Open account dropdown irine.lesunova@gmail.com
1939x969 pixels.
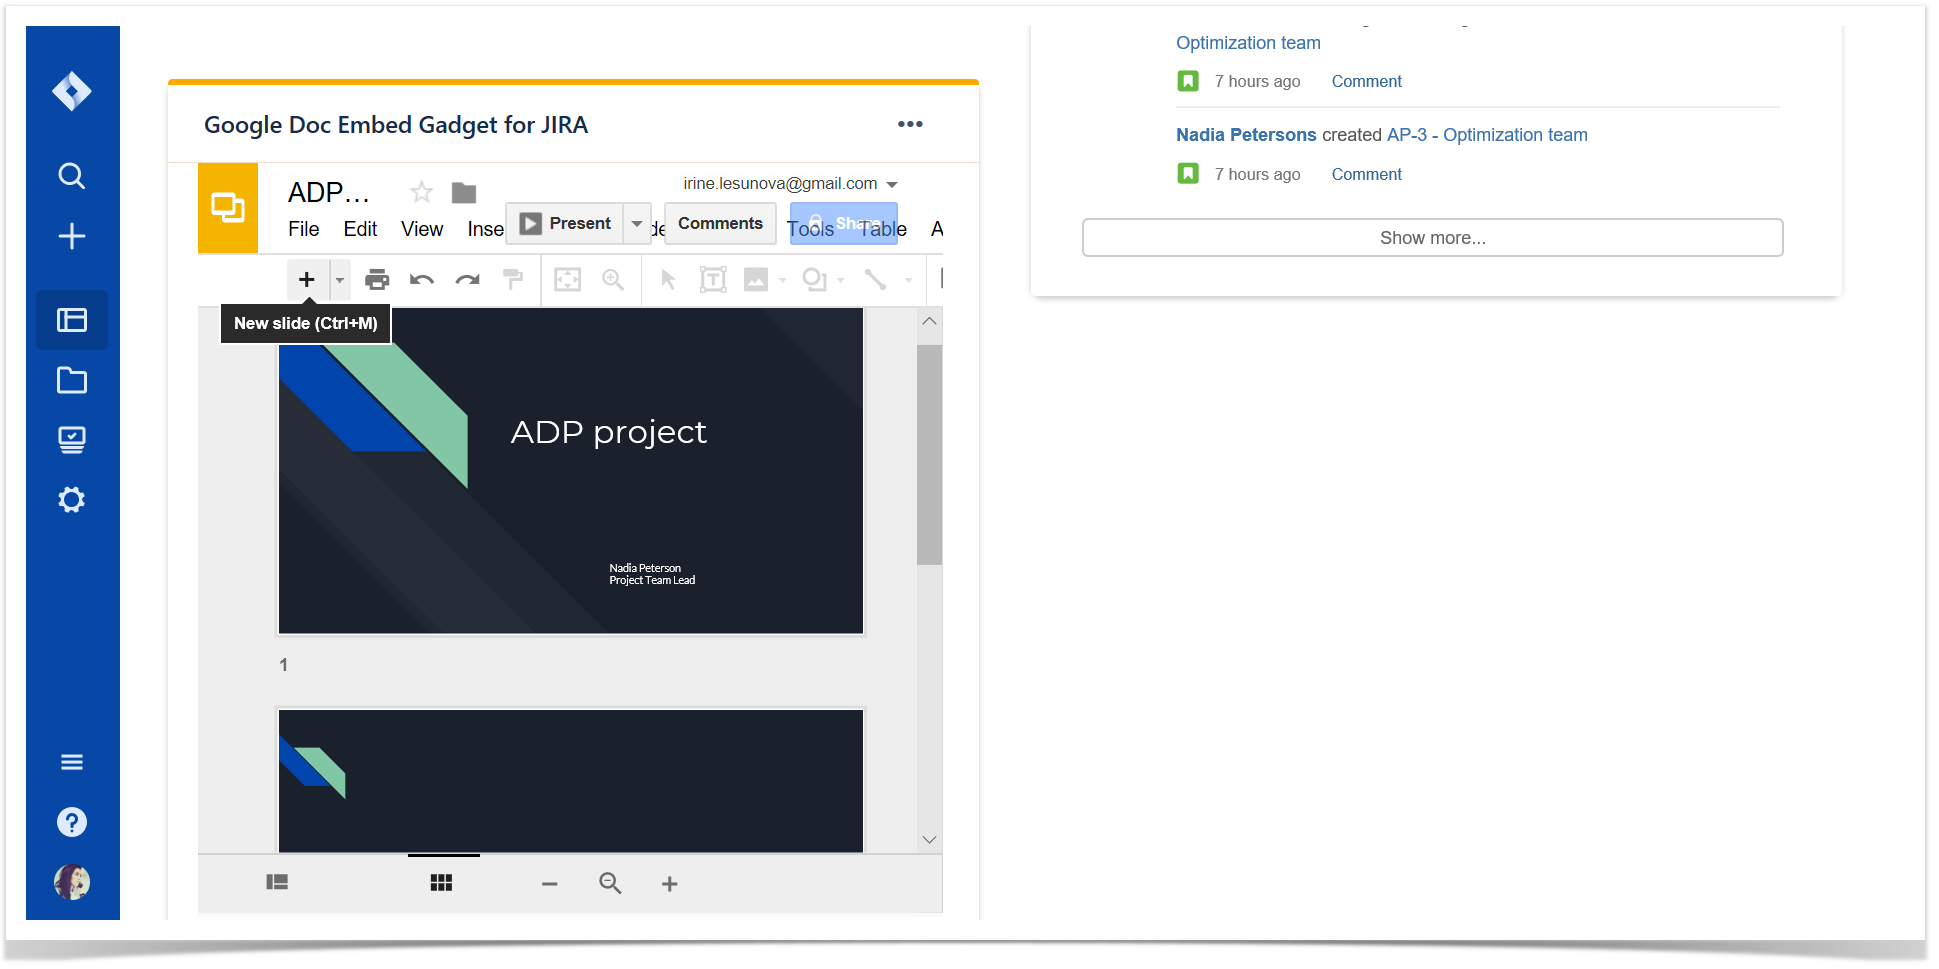click(790, 184)
